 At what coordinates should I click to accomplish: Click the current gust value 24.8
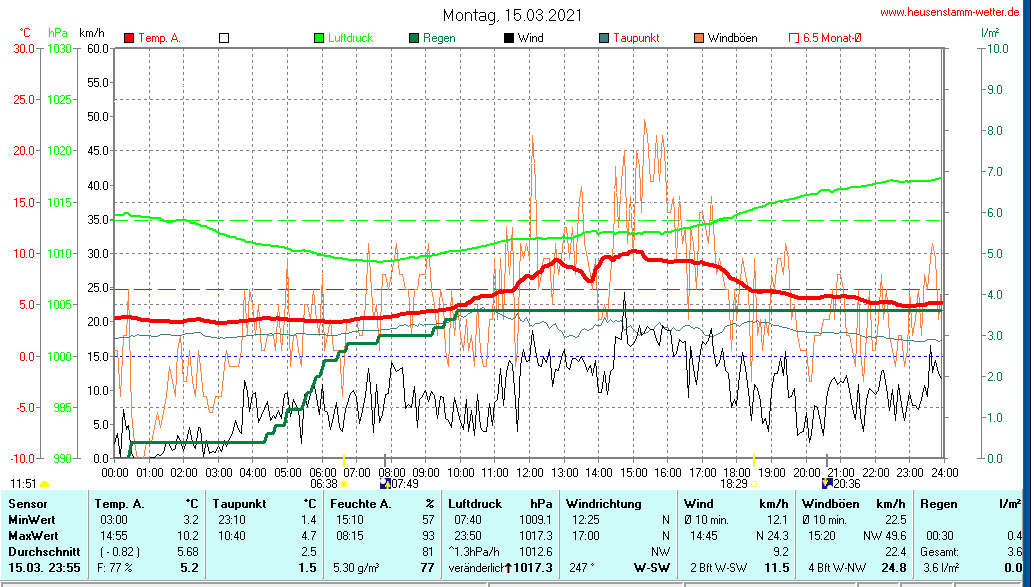(x=895, y=568)
